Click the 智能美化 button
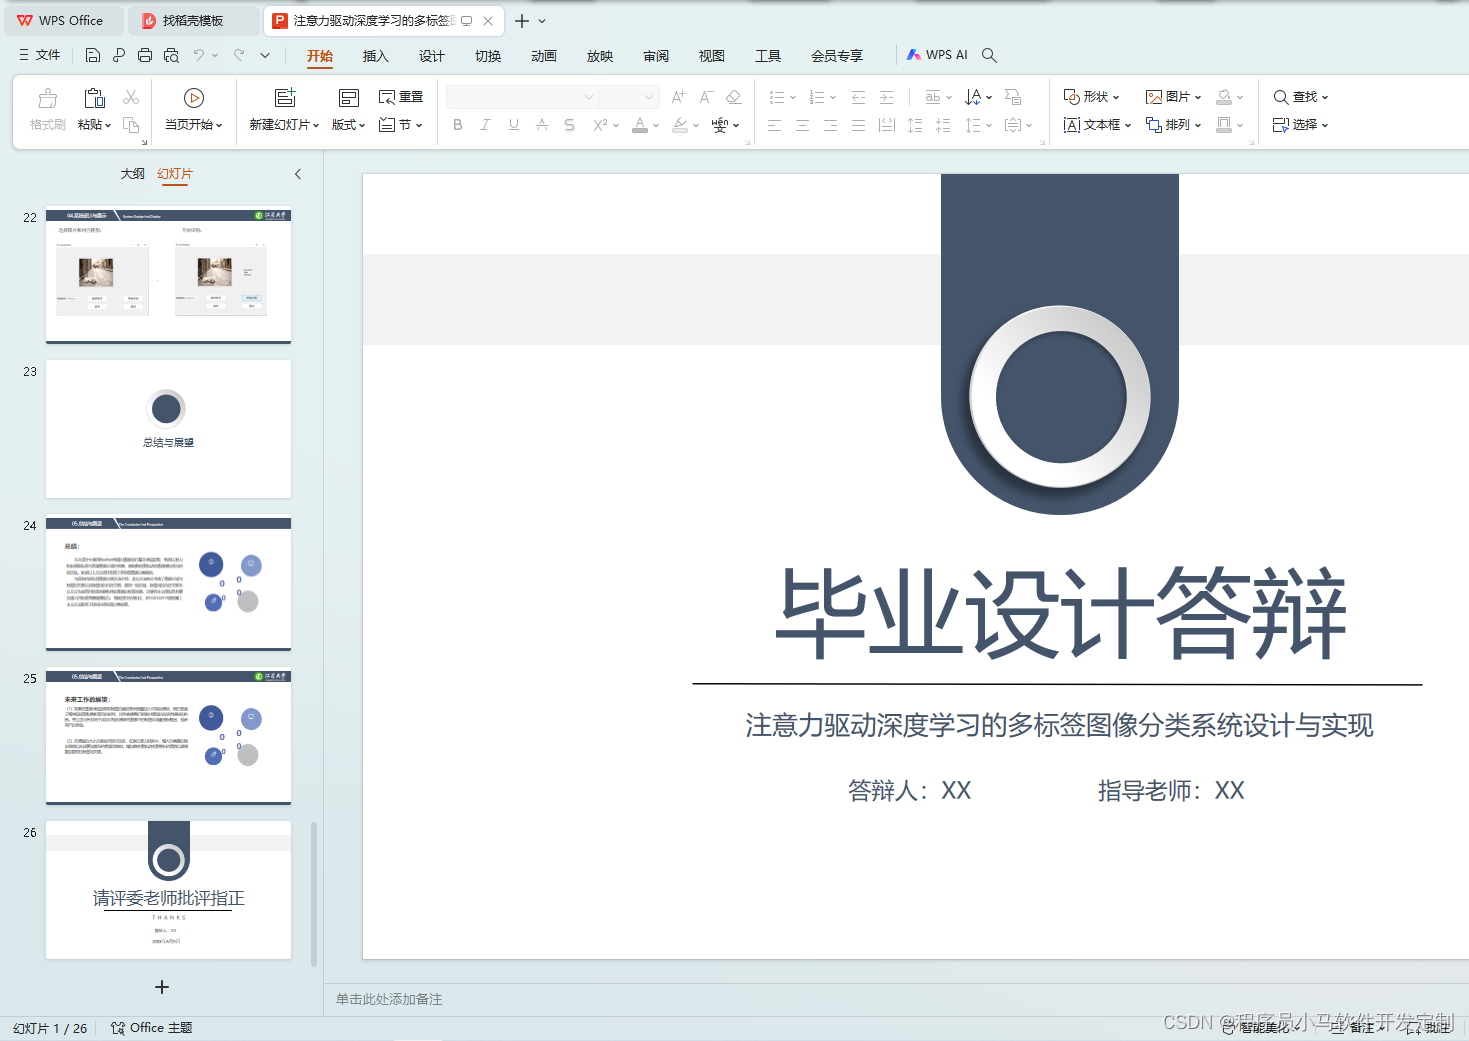 click(1256, 1026)
